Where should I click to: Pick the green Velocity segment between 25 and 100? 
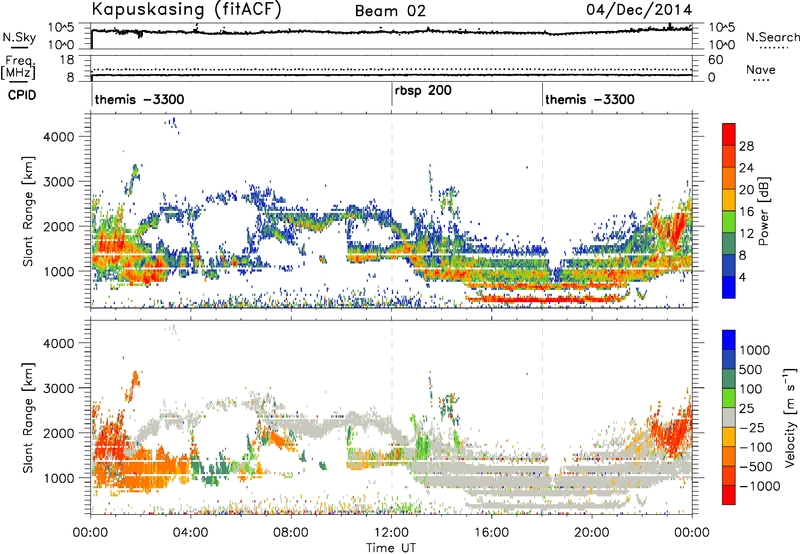(x=729, y=398)
